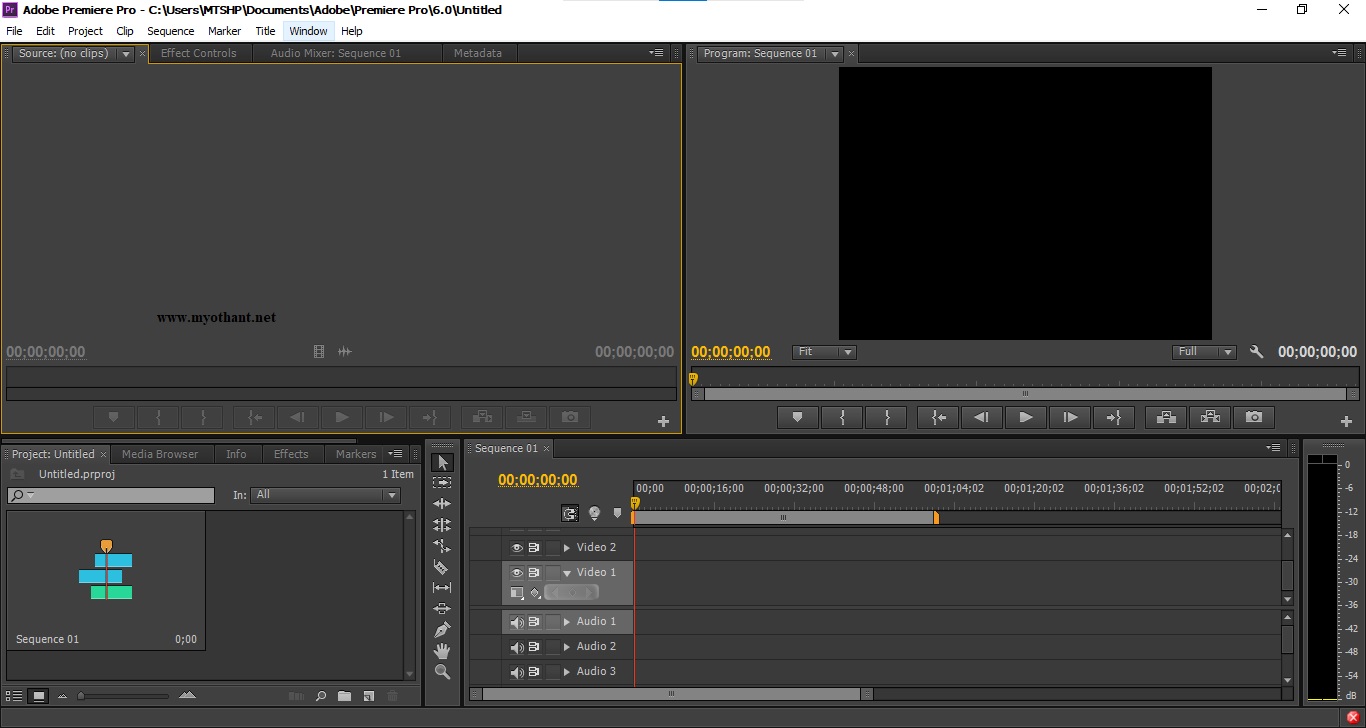Viewport: 1366px width, 728px height.
Task: Select the Hand tool
Action: [x=442, y=651]
